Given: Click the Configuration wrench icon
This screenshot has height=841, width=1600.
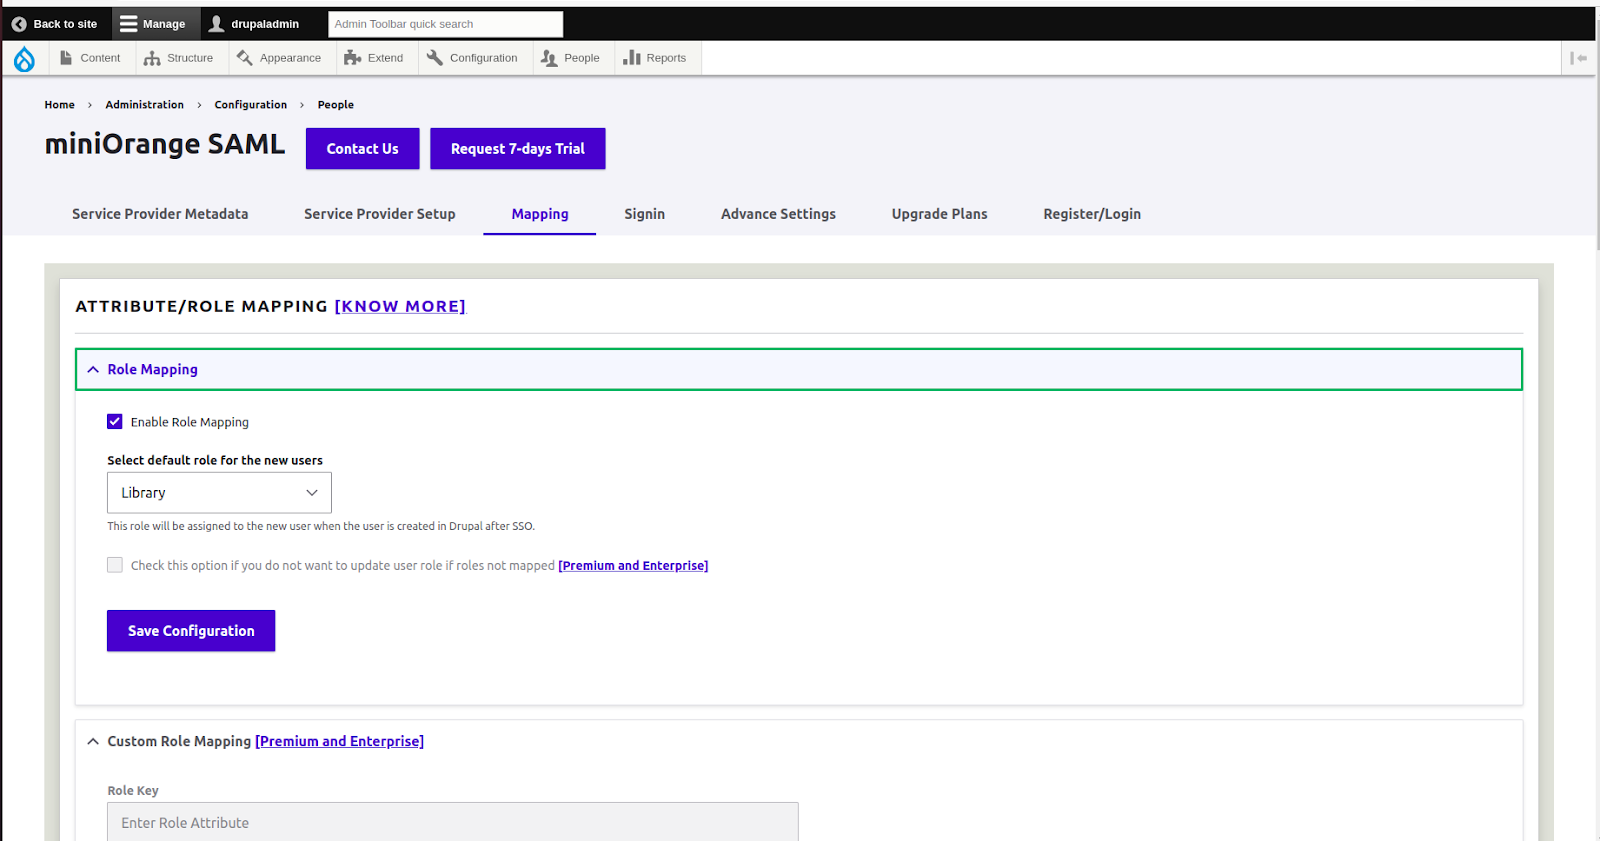Looking at the screenshot, I should [435, 58].
